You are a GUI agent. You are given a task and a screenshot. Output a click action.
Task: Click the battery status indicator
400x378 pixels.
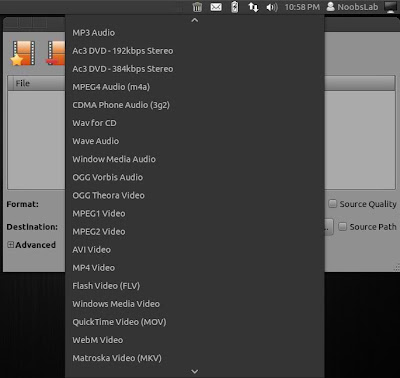235,7
